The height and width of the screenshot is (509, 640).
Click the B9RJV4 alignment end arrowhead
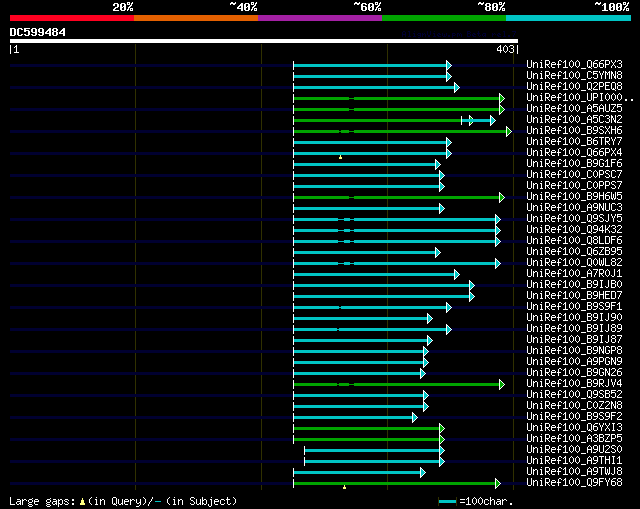(502, 385)
